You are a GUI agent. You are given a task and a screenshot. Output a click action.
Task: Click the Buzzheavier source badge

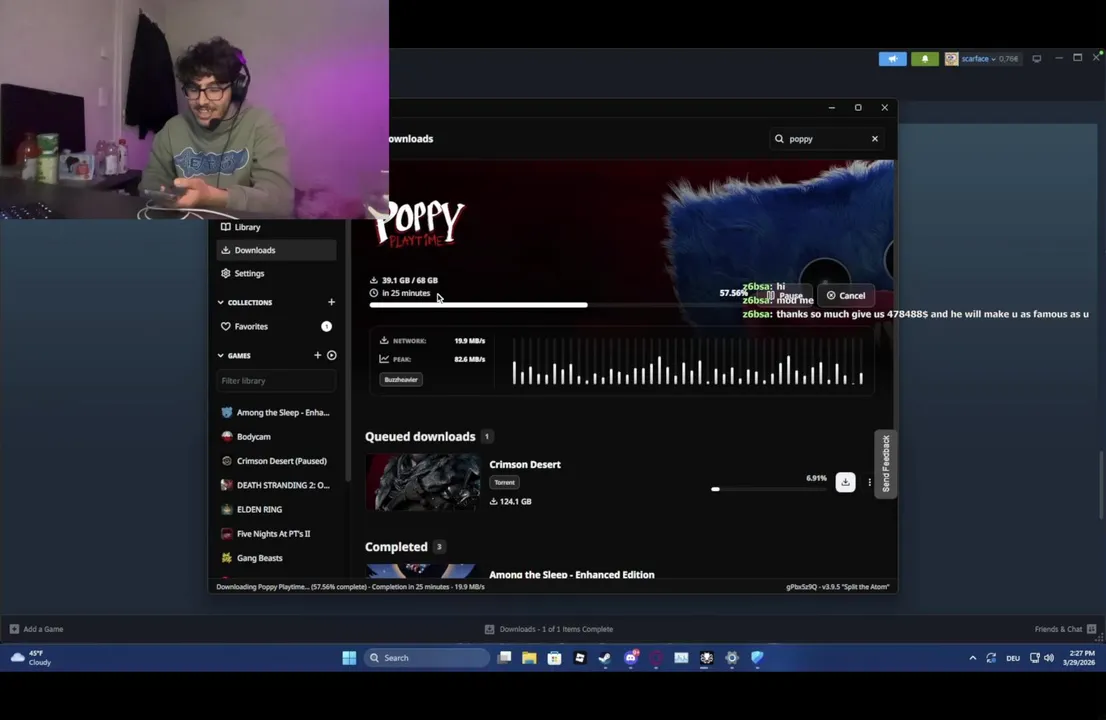(401, 379)
